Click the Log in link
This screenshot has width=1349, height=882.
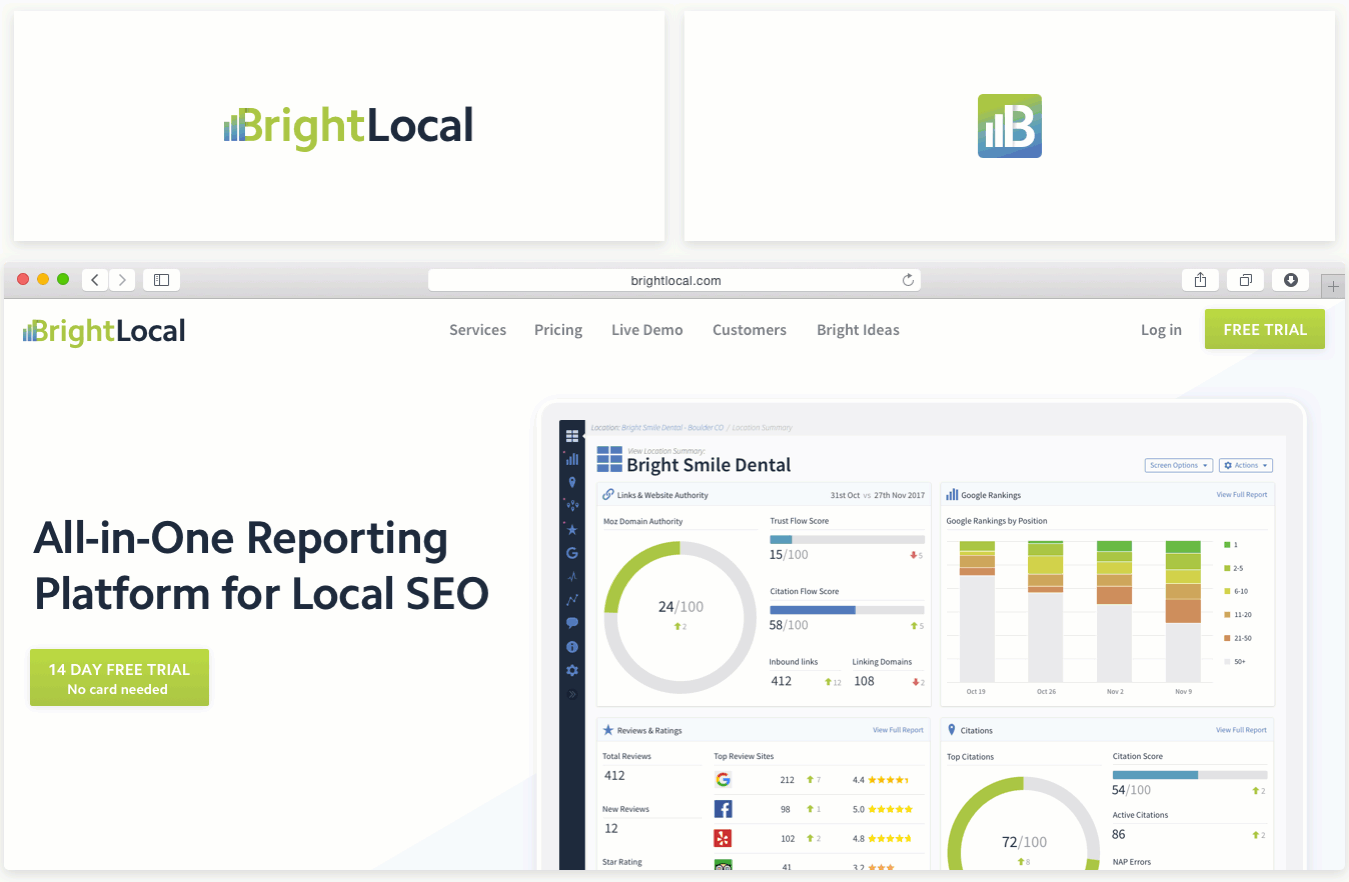click(x=1161, y=330)
